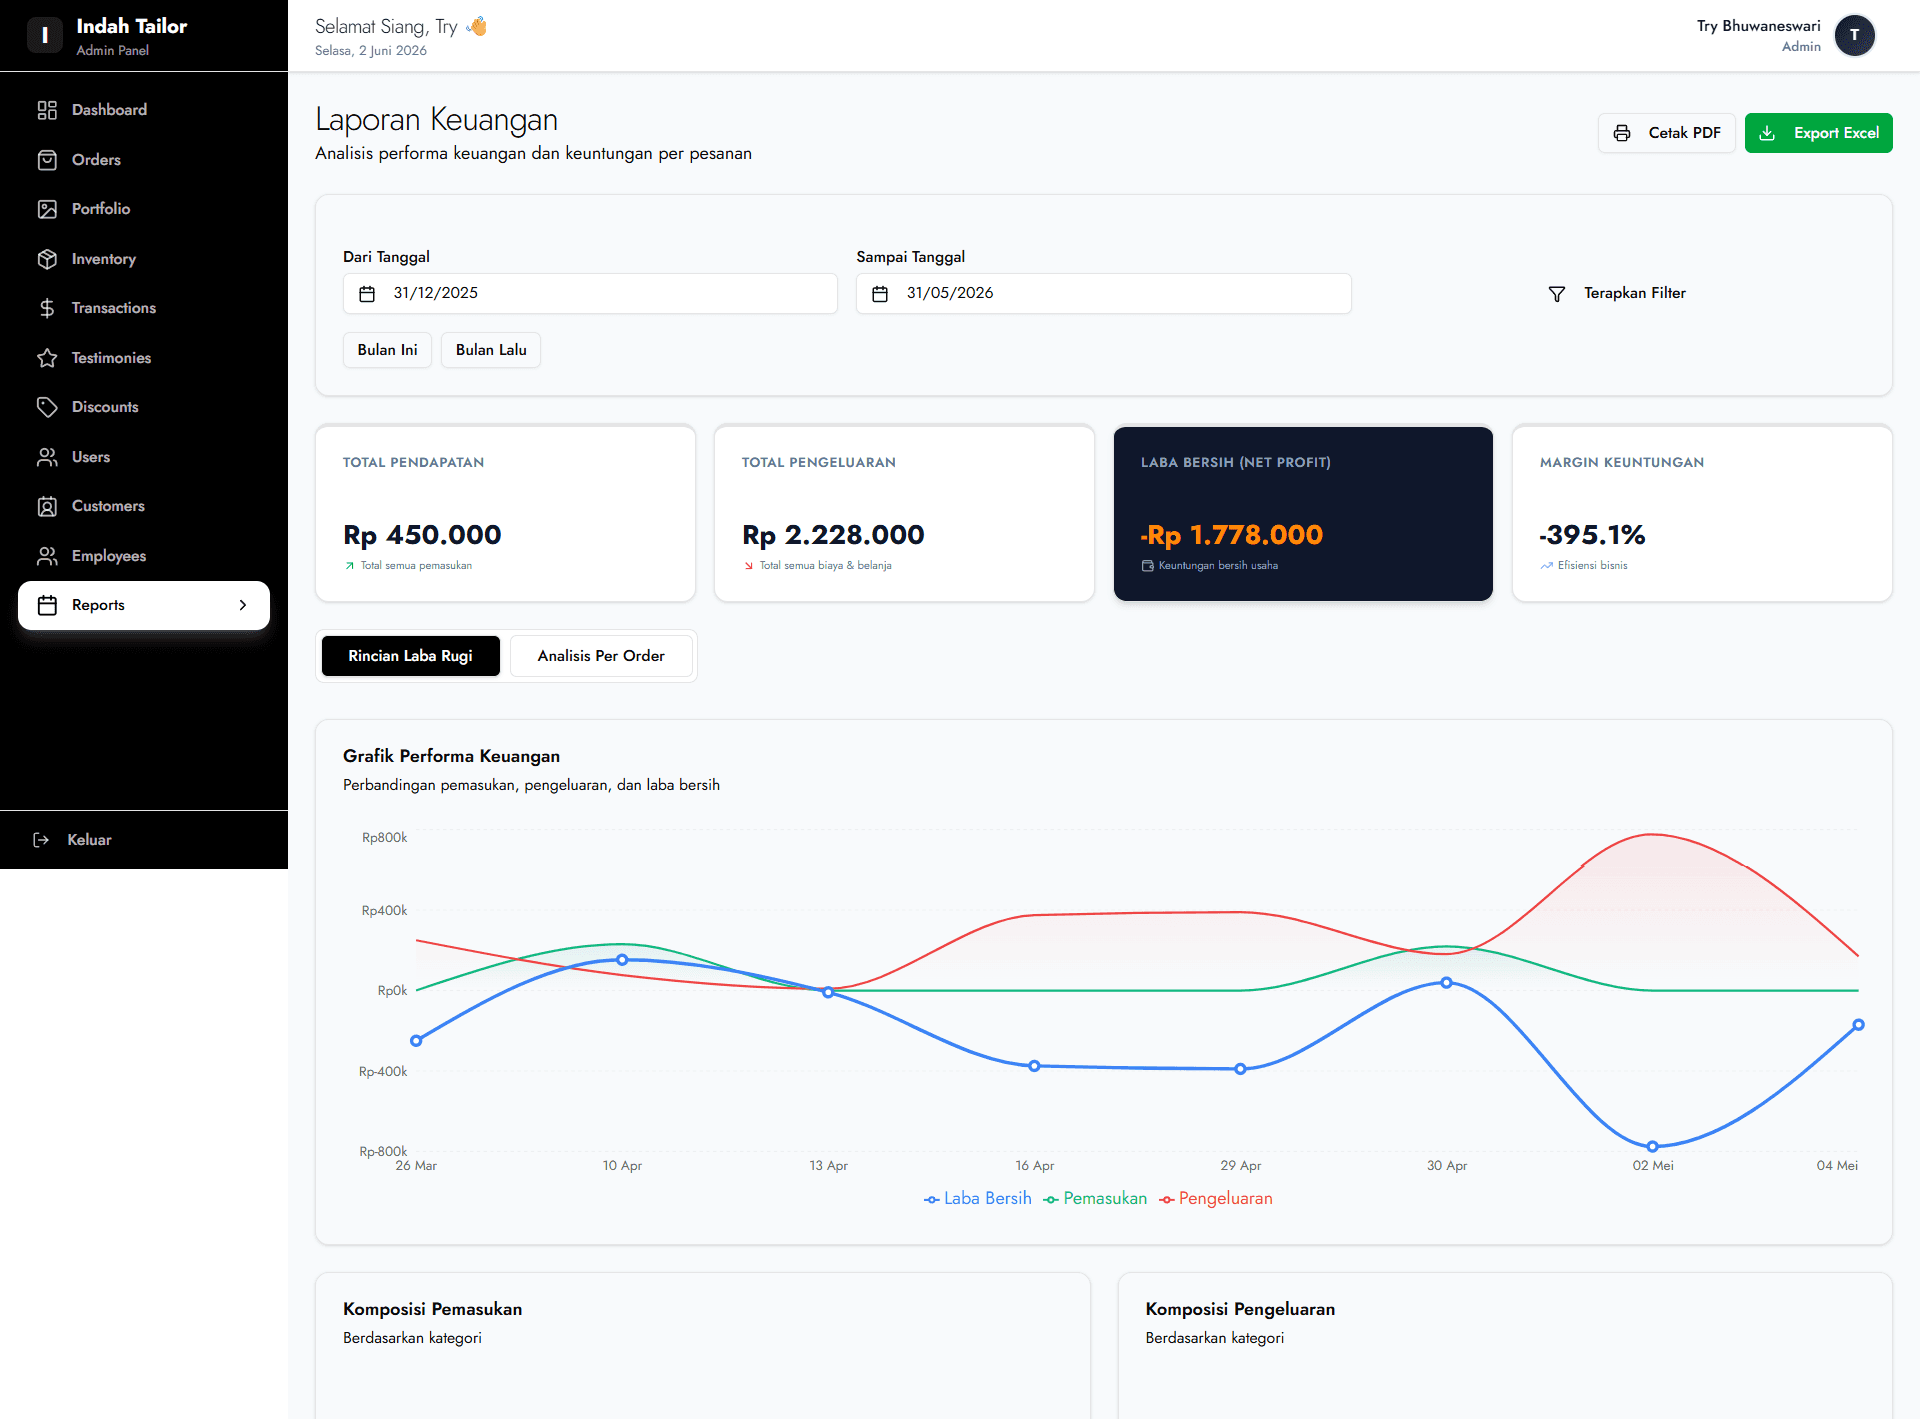Viewport: 1920px width, 1419px height.
Task: Click the Reports calendar icon
Action: pos(47,605)
